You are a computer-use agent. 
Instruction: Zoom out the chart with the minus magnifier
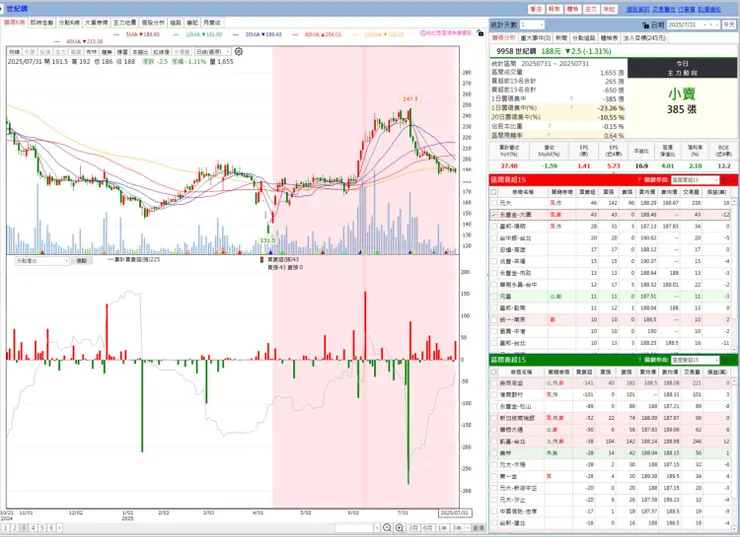pos(387,528)
